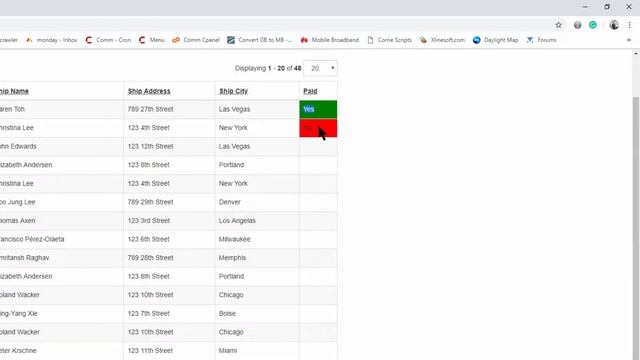Open the Chrome profile avatar

(614, 25)
